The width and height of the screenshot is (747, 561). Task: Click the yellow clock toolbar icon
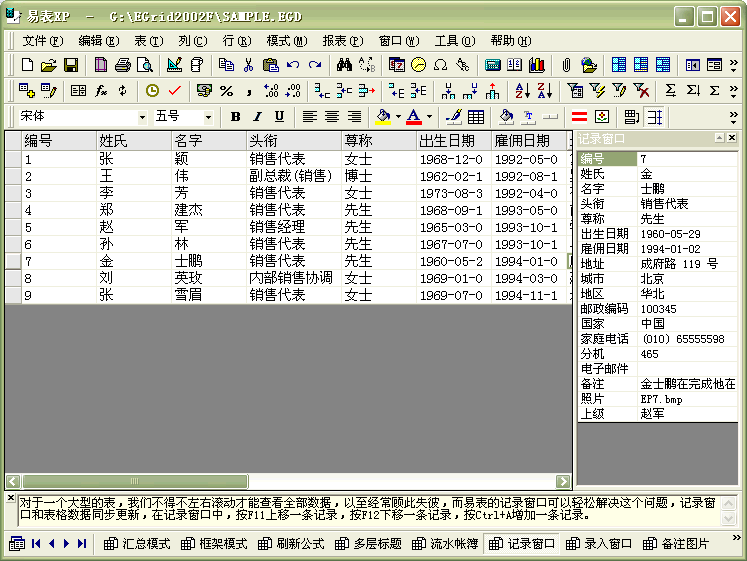pos(152,90)
